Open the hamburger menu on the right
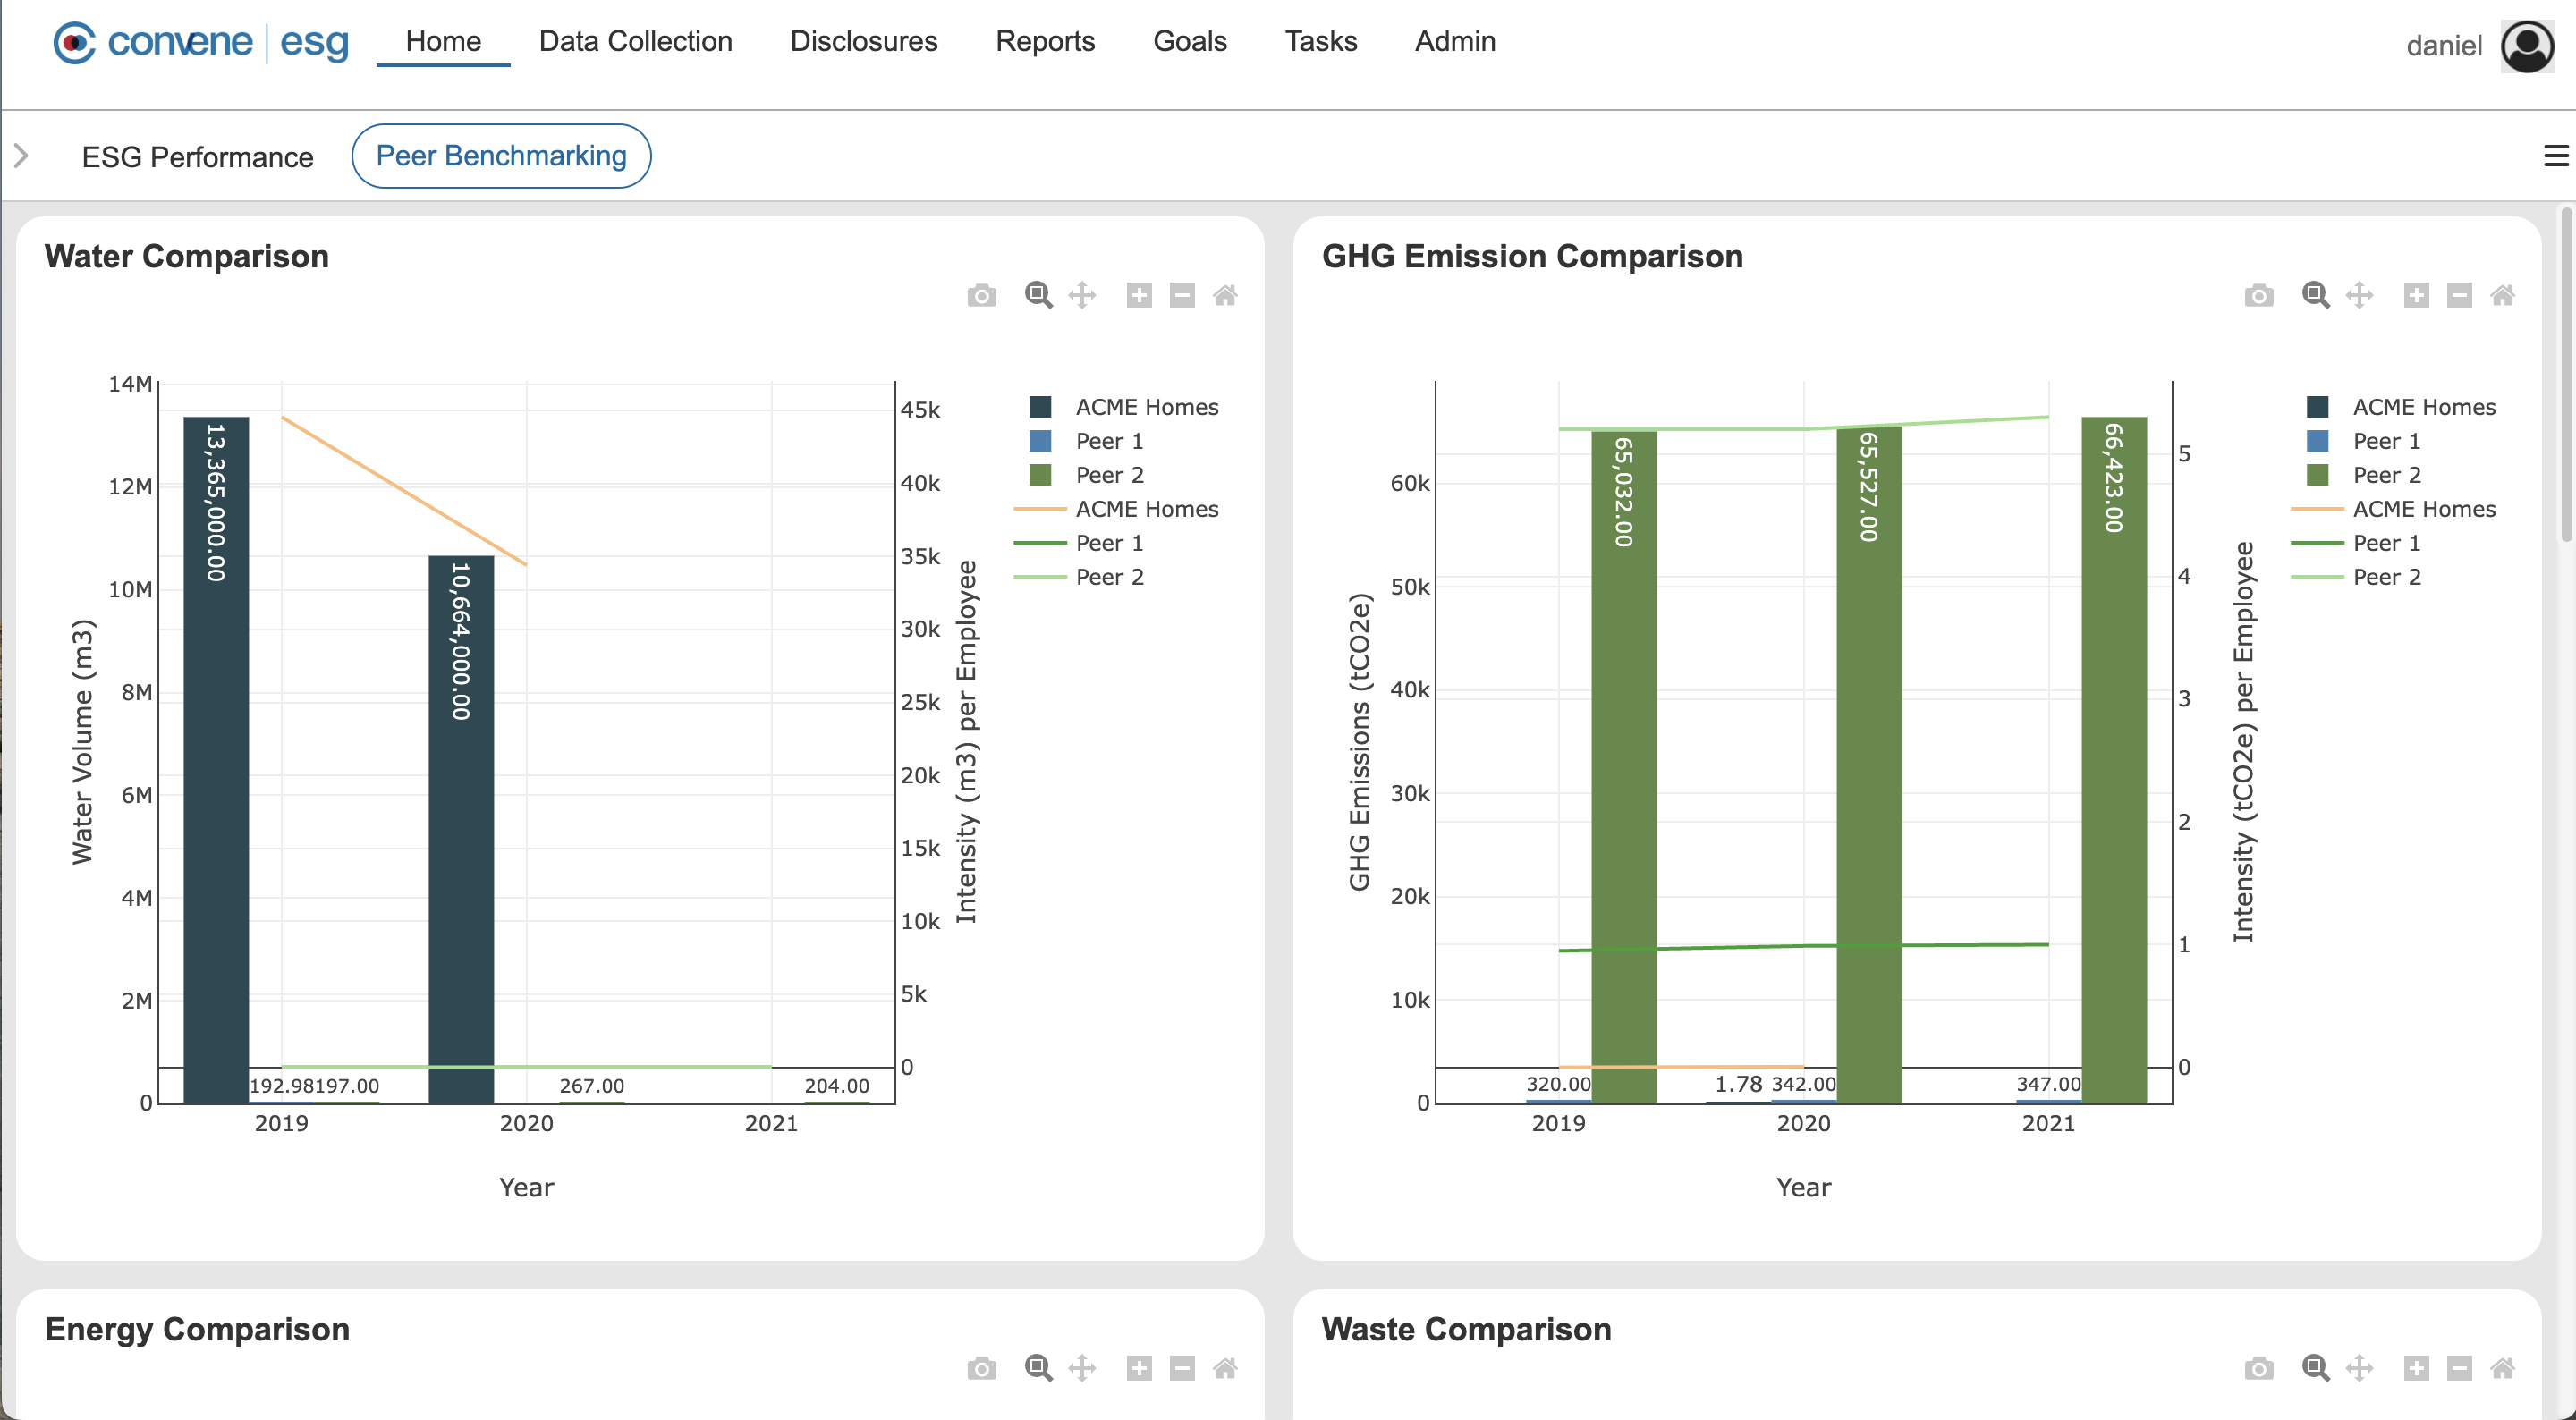Image resolution: width=2576 pixels, height=1420 pixels. (x=2555, y=156)
